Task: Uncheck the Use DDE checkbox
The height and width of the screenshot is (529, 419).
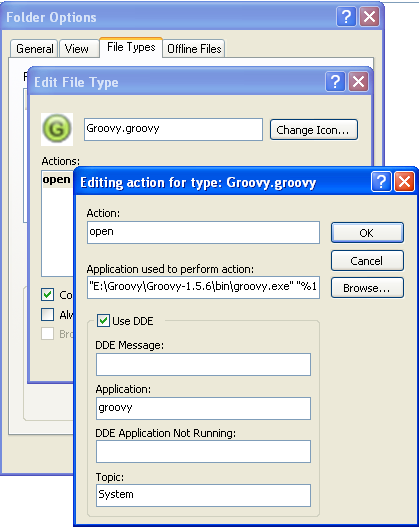Action: (103, 321)
